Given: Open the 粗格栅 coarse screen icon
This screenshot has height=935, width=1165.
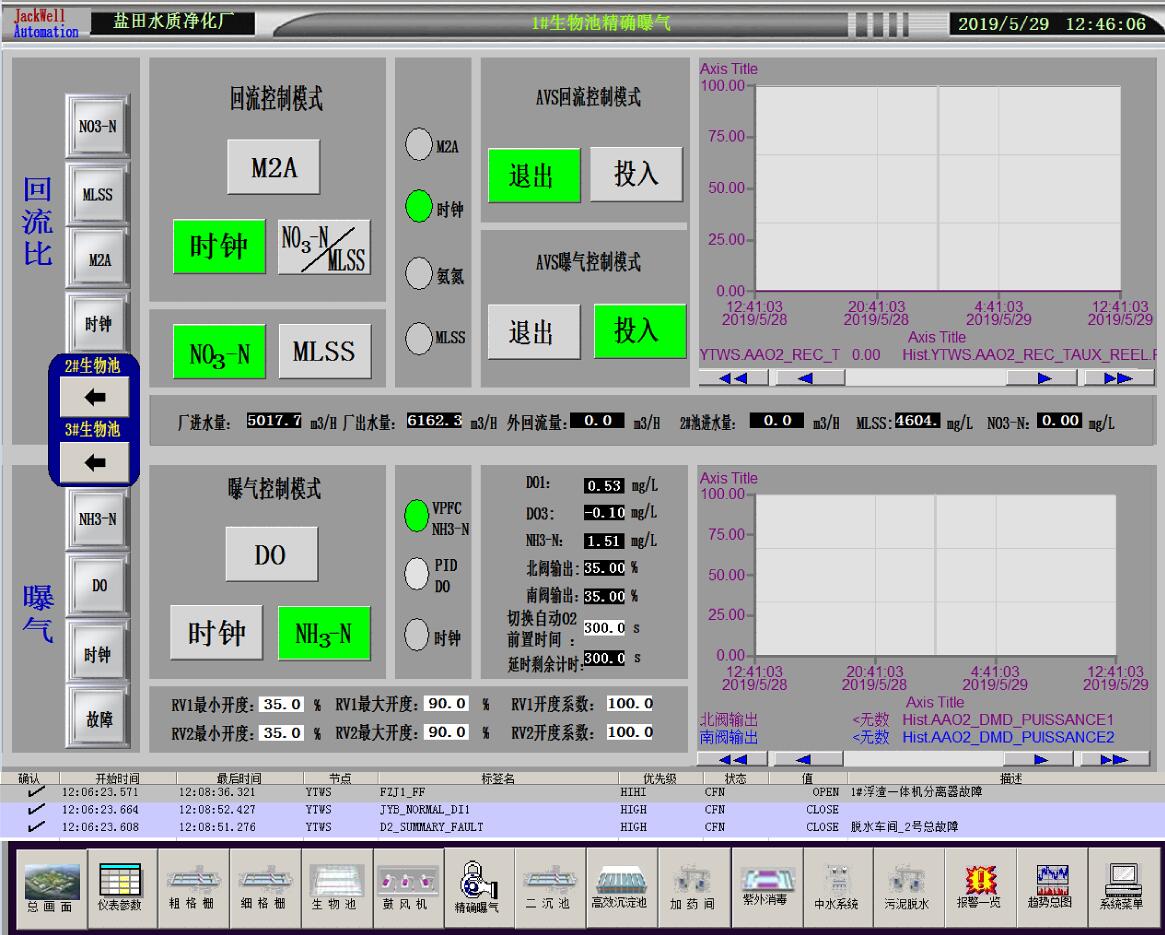Looking at the screenshot, I should point(192,889).
